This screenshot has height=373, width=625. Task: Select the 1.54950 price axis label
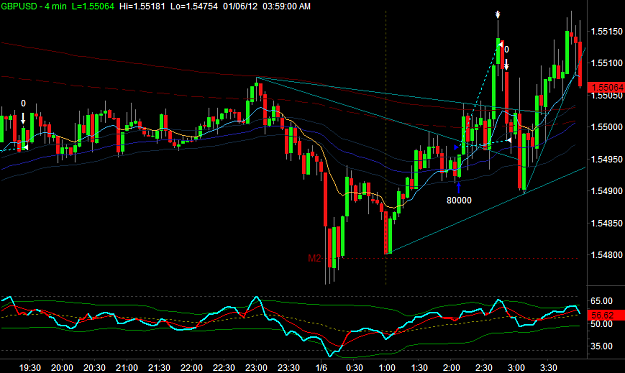pos(606,159)
